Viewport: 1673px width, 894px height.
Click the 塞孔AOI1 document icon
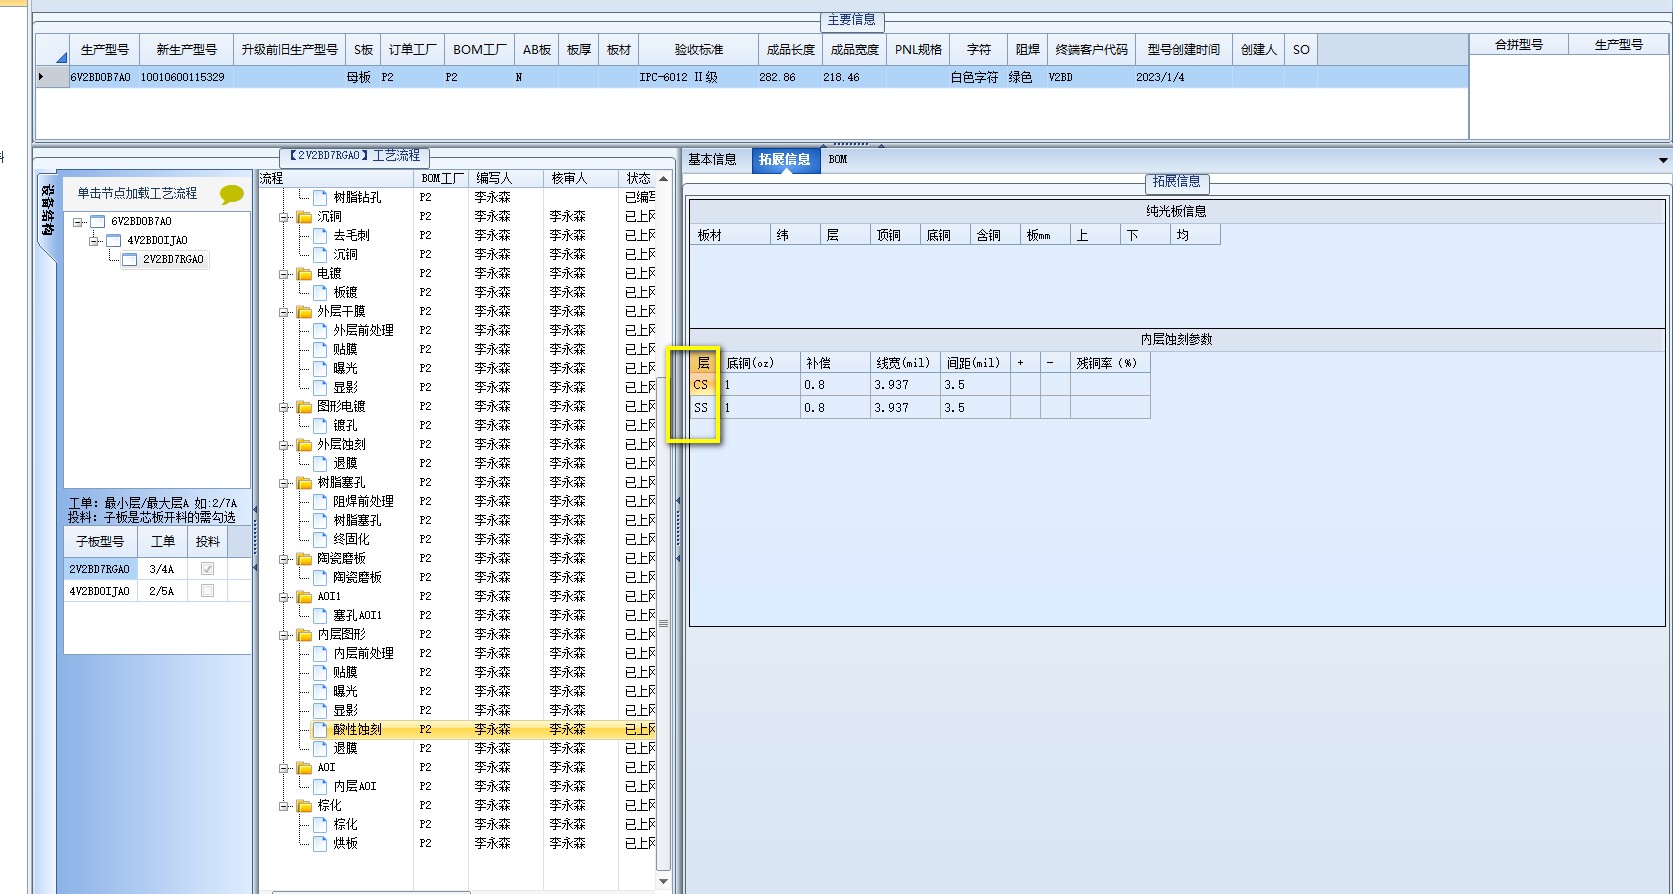[320, 615]
